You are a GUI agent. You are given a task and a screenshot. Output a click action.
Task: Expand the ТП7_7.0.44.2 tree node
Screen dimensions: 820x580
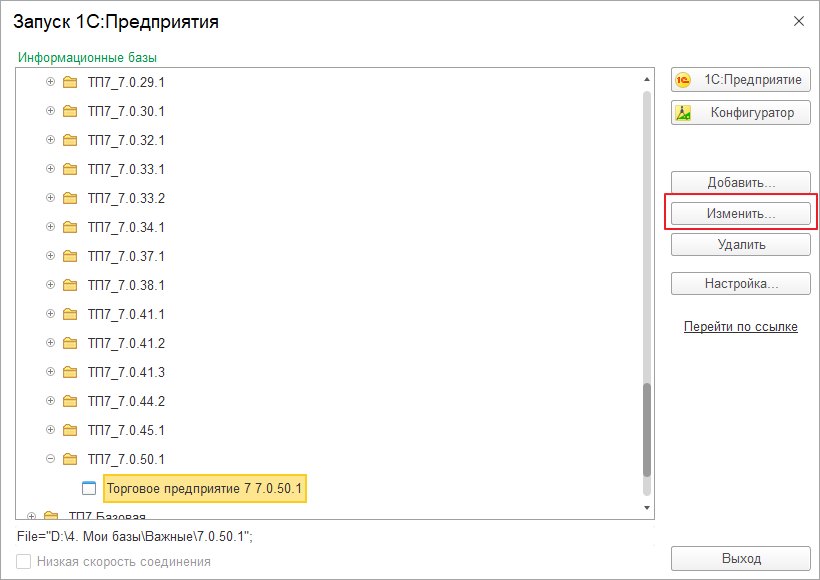(50, 401)
